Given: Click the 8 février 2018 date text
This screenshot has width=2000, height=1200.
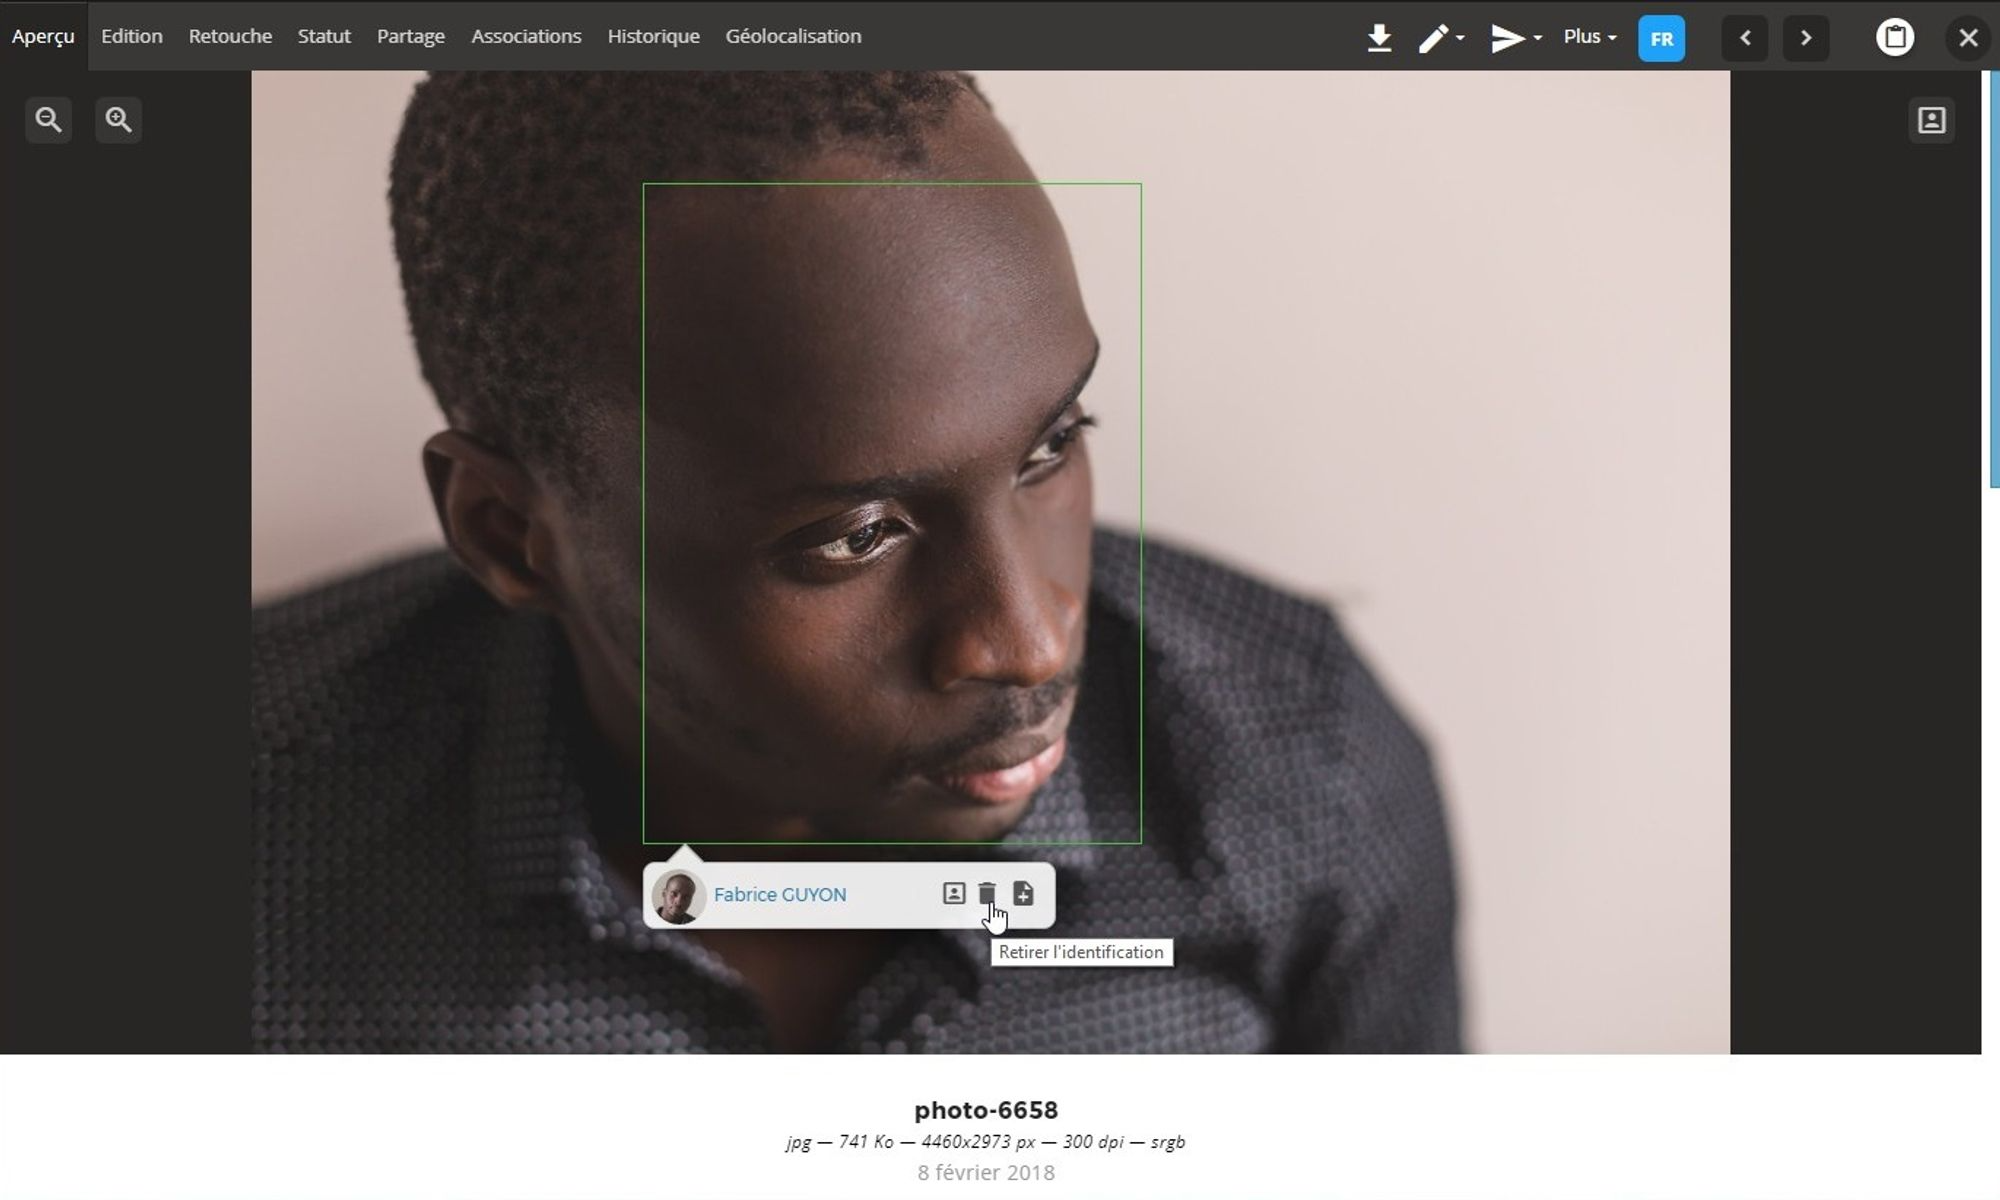Looking at the screenshot, I should pyautogui.click(x=986, y=1172).
